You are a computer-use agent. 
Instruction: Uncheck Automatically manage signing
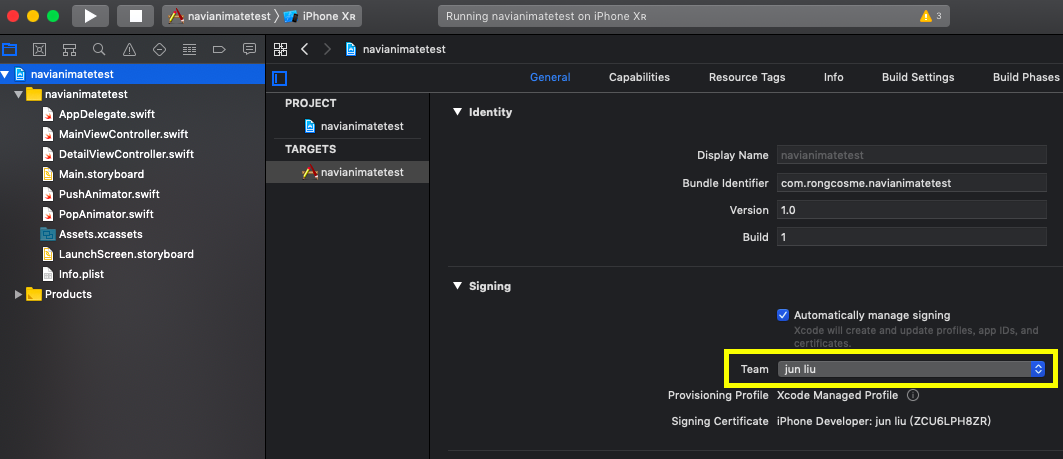pyautogui.click(x=783, y=315)
